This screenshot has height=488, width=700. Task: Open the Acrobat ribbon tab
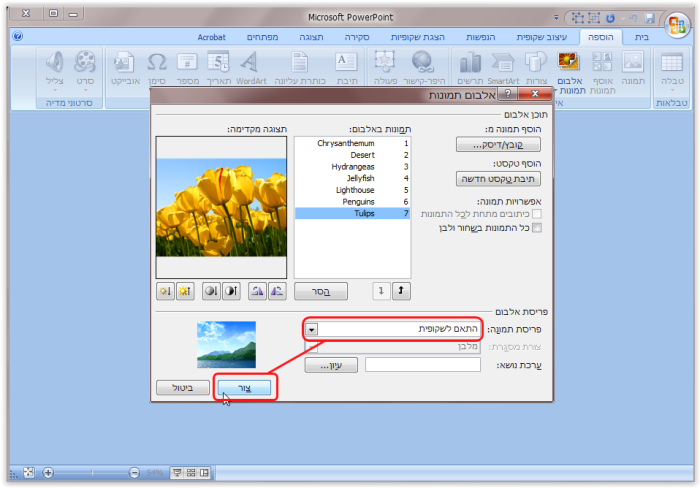click(211, 36)
